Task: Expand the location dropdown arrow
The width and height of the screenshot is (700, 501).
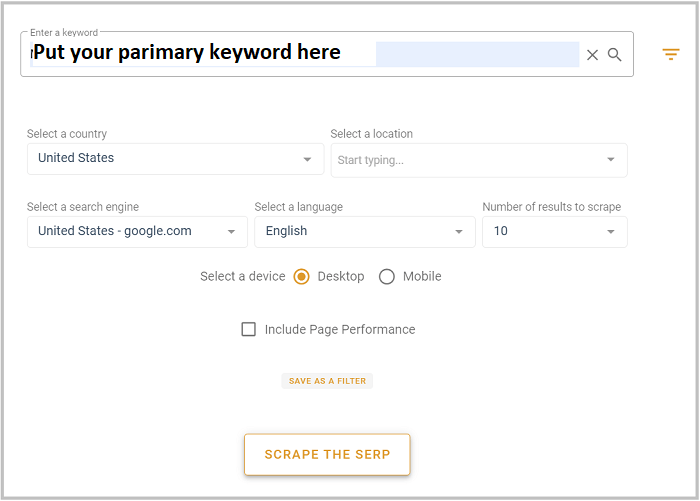Action: click(611, 159)
